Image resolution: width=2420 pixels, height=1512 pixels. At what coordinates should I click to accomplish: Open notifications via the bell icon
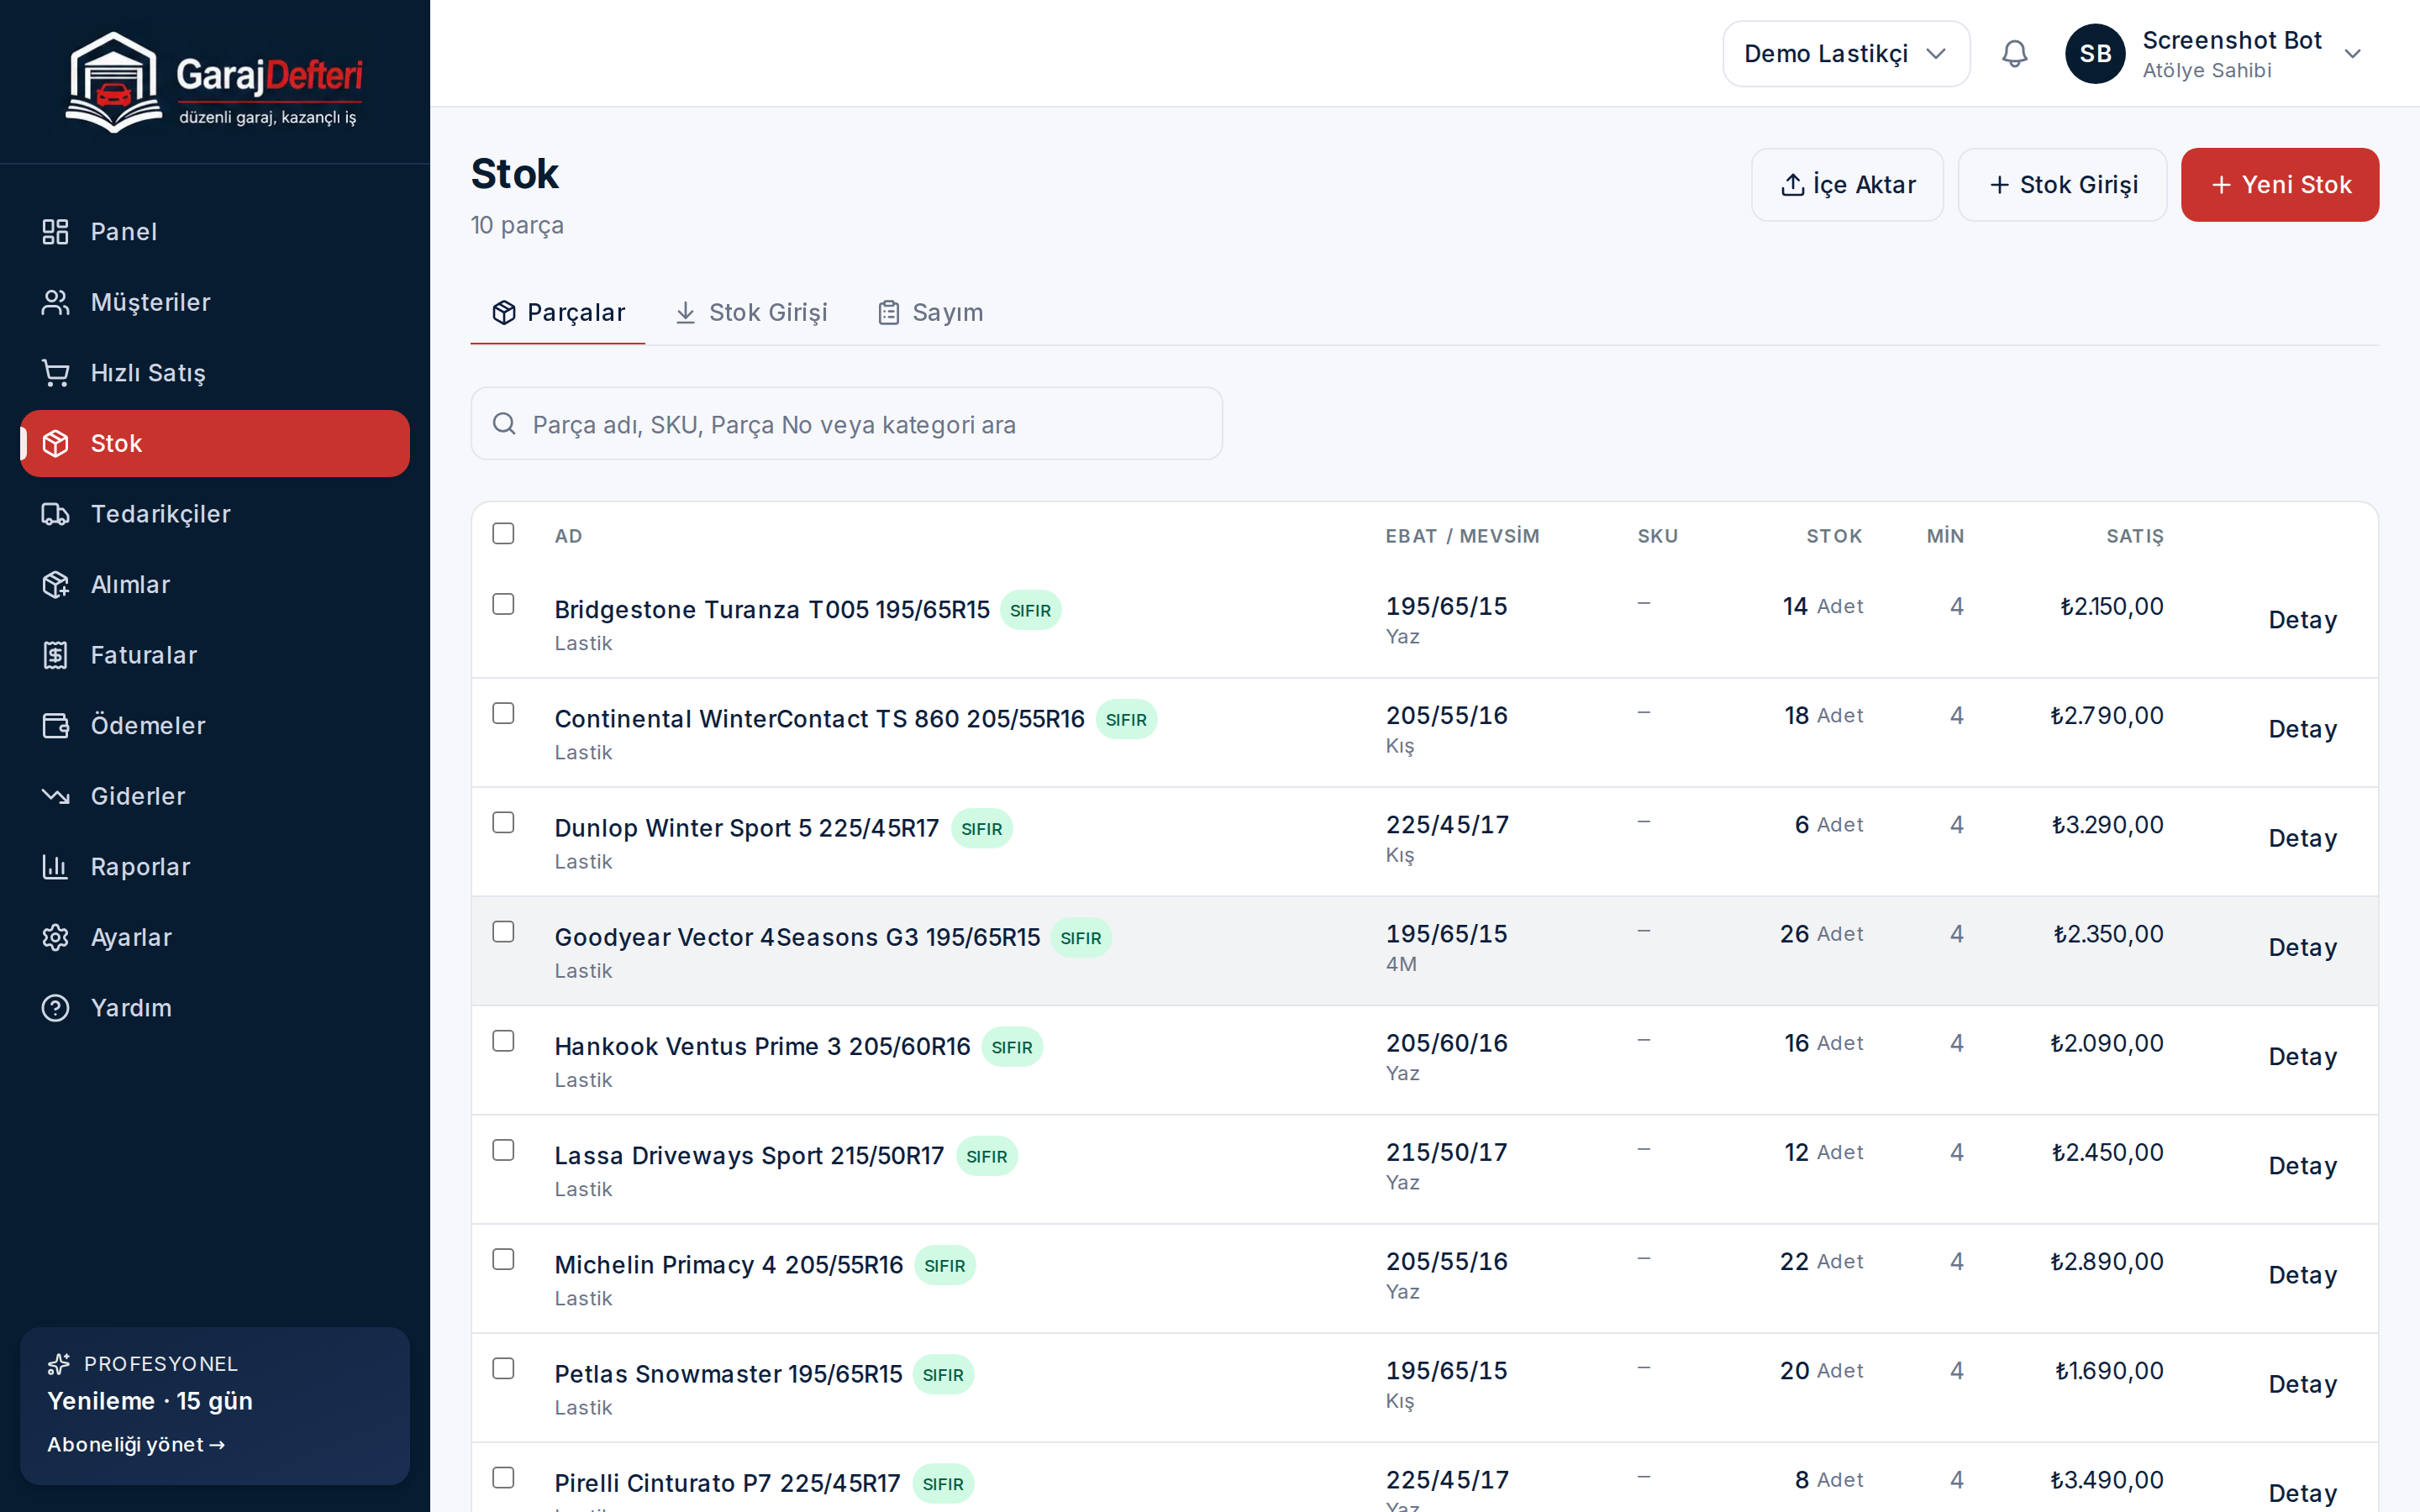[x=2014, y=54]
